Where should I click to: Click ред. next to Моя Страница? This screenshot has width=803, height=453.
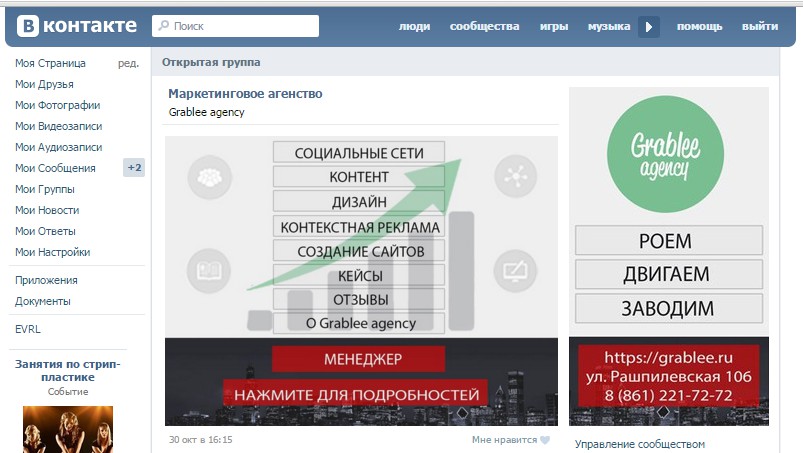click(129, 63)
